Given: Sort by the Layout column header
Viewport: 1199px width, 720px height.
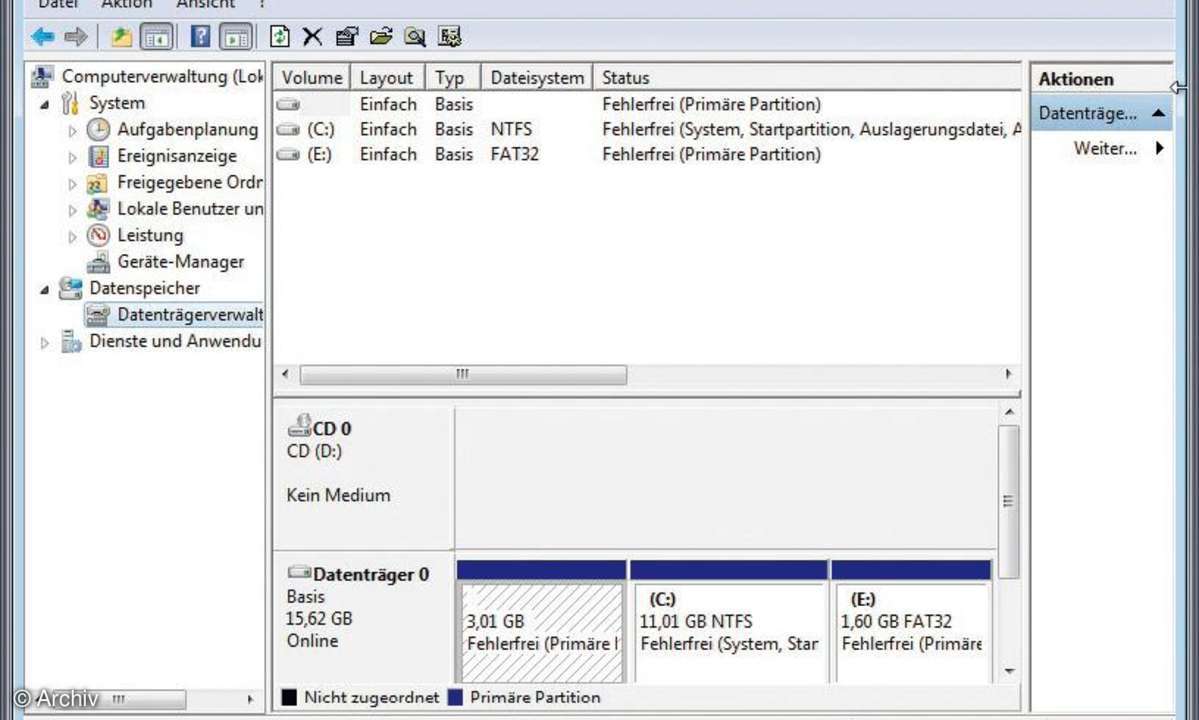Looking at the screenshot, I should (x=387, y=77).
